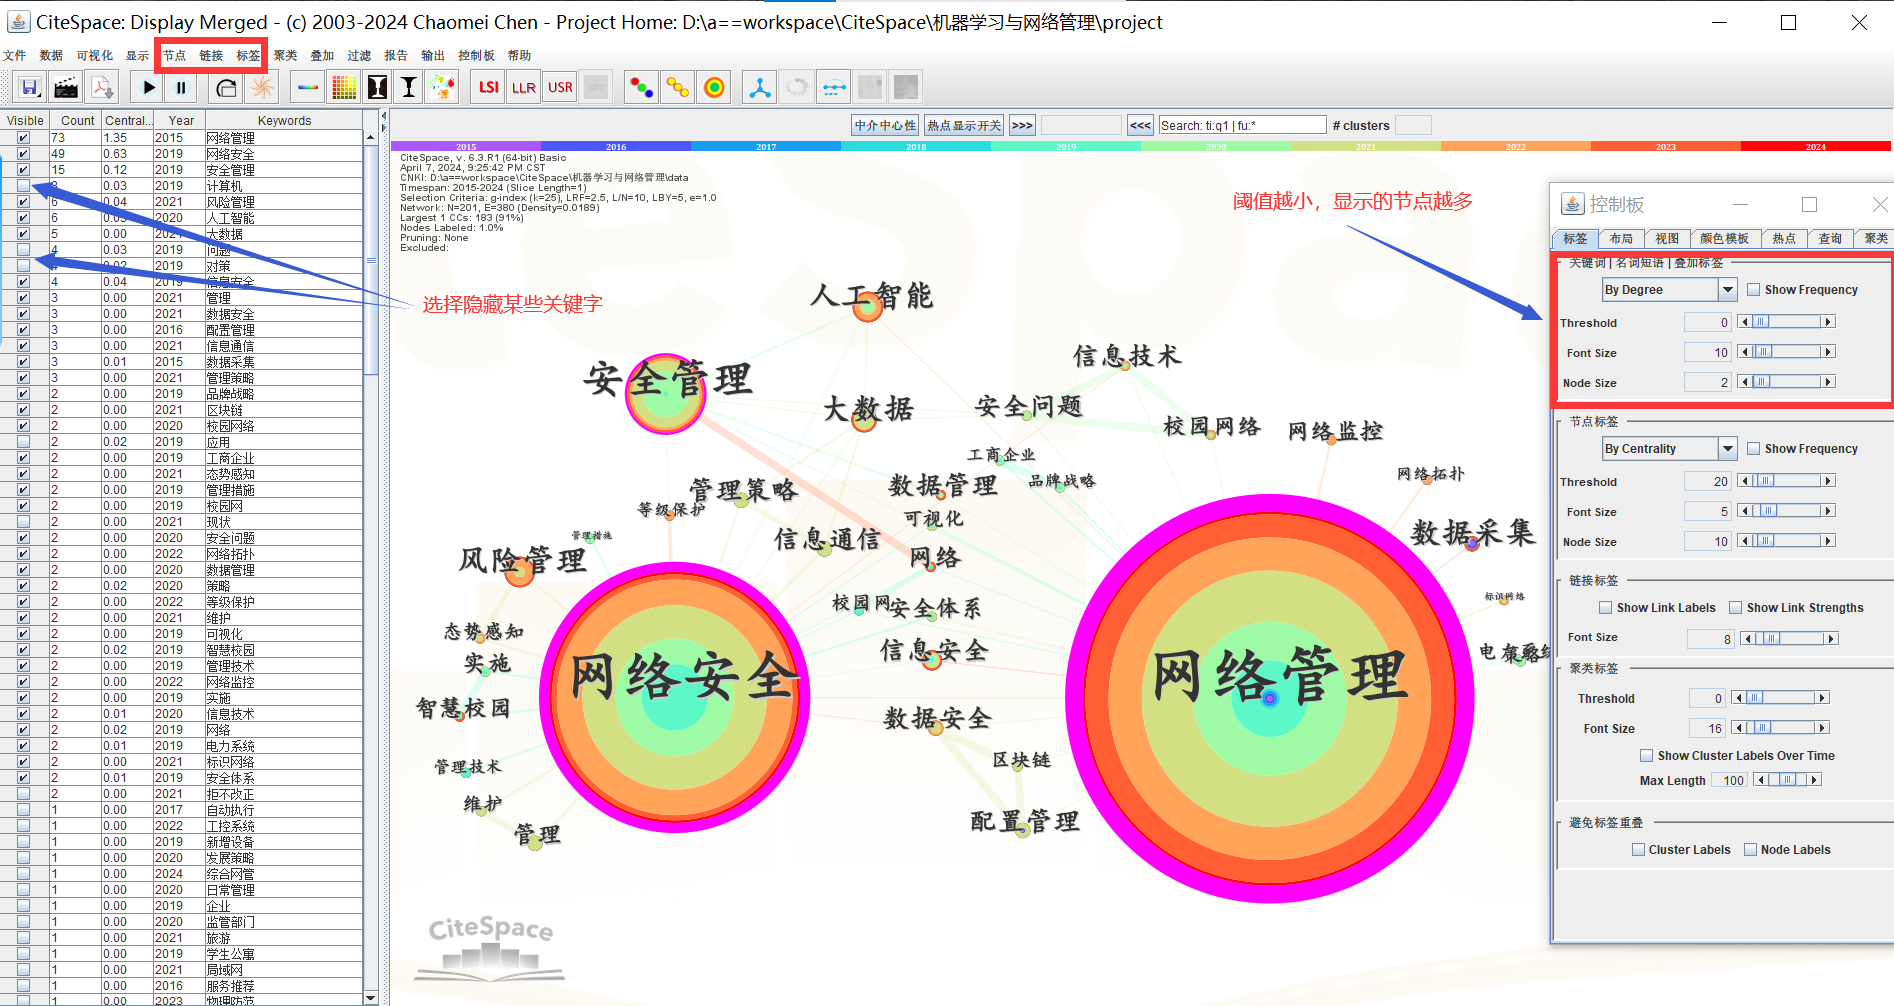Click the colorful paint splatter toolbar icon
This screenshot has width=1894, height=1006.
[442, 88]
